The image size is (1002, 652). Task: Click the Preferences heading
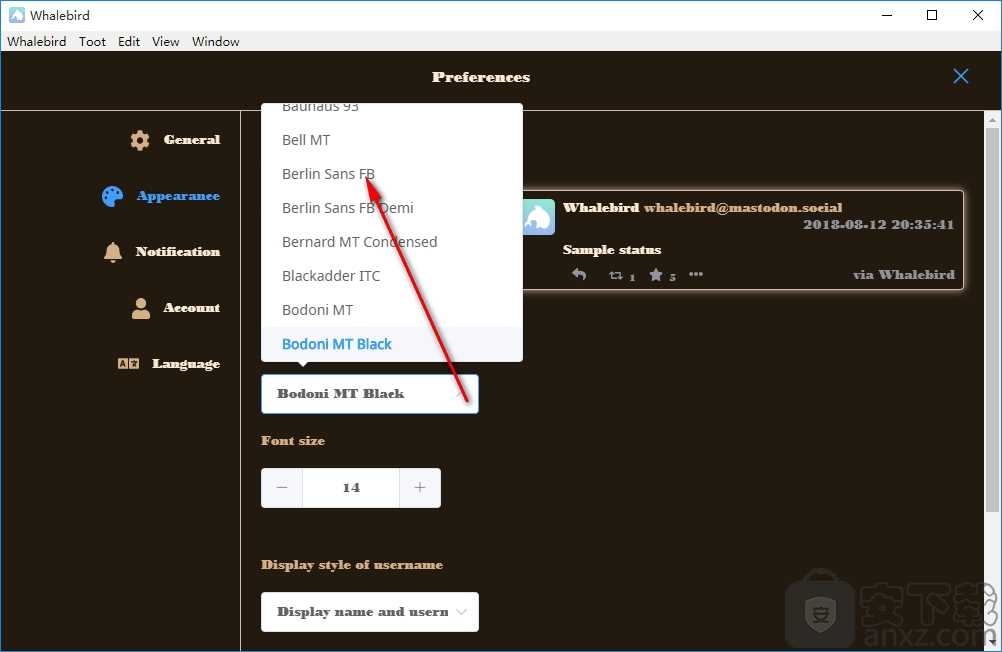(x=481, y=77)
